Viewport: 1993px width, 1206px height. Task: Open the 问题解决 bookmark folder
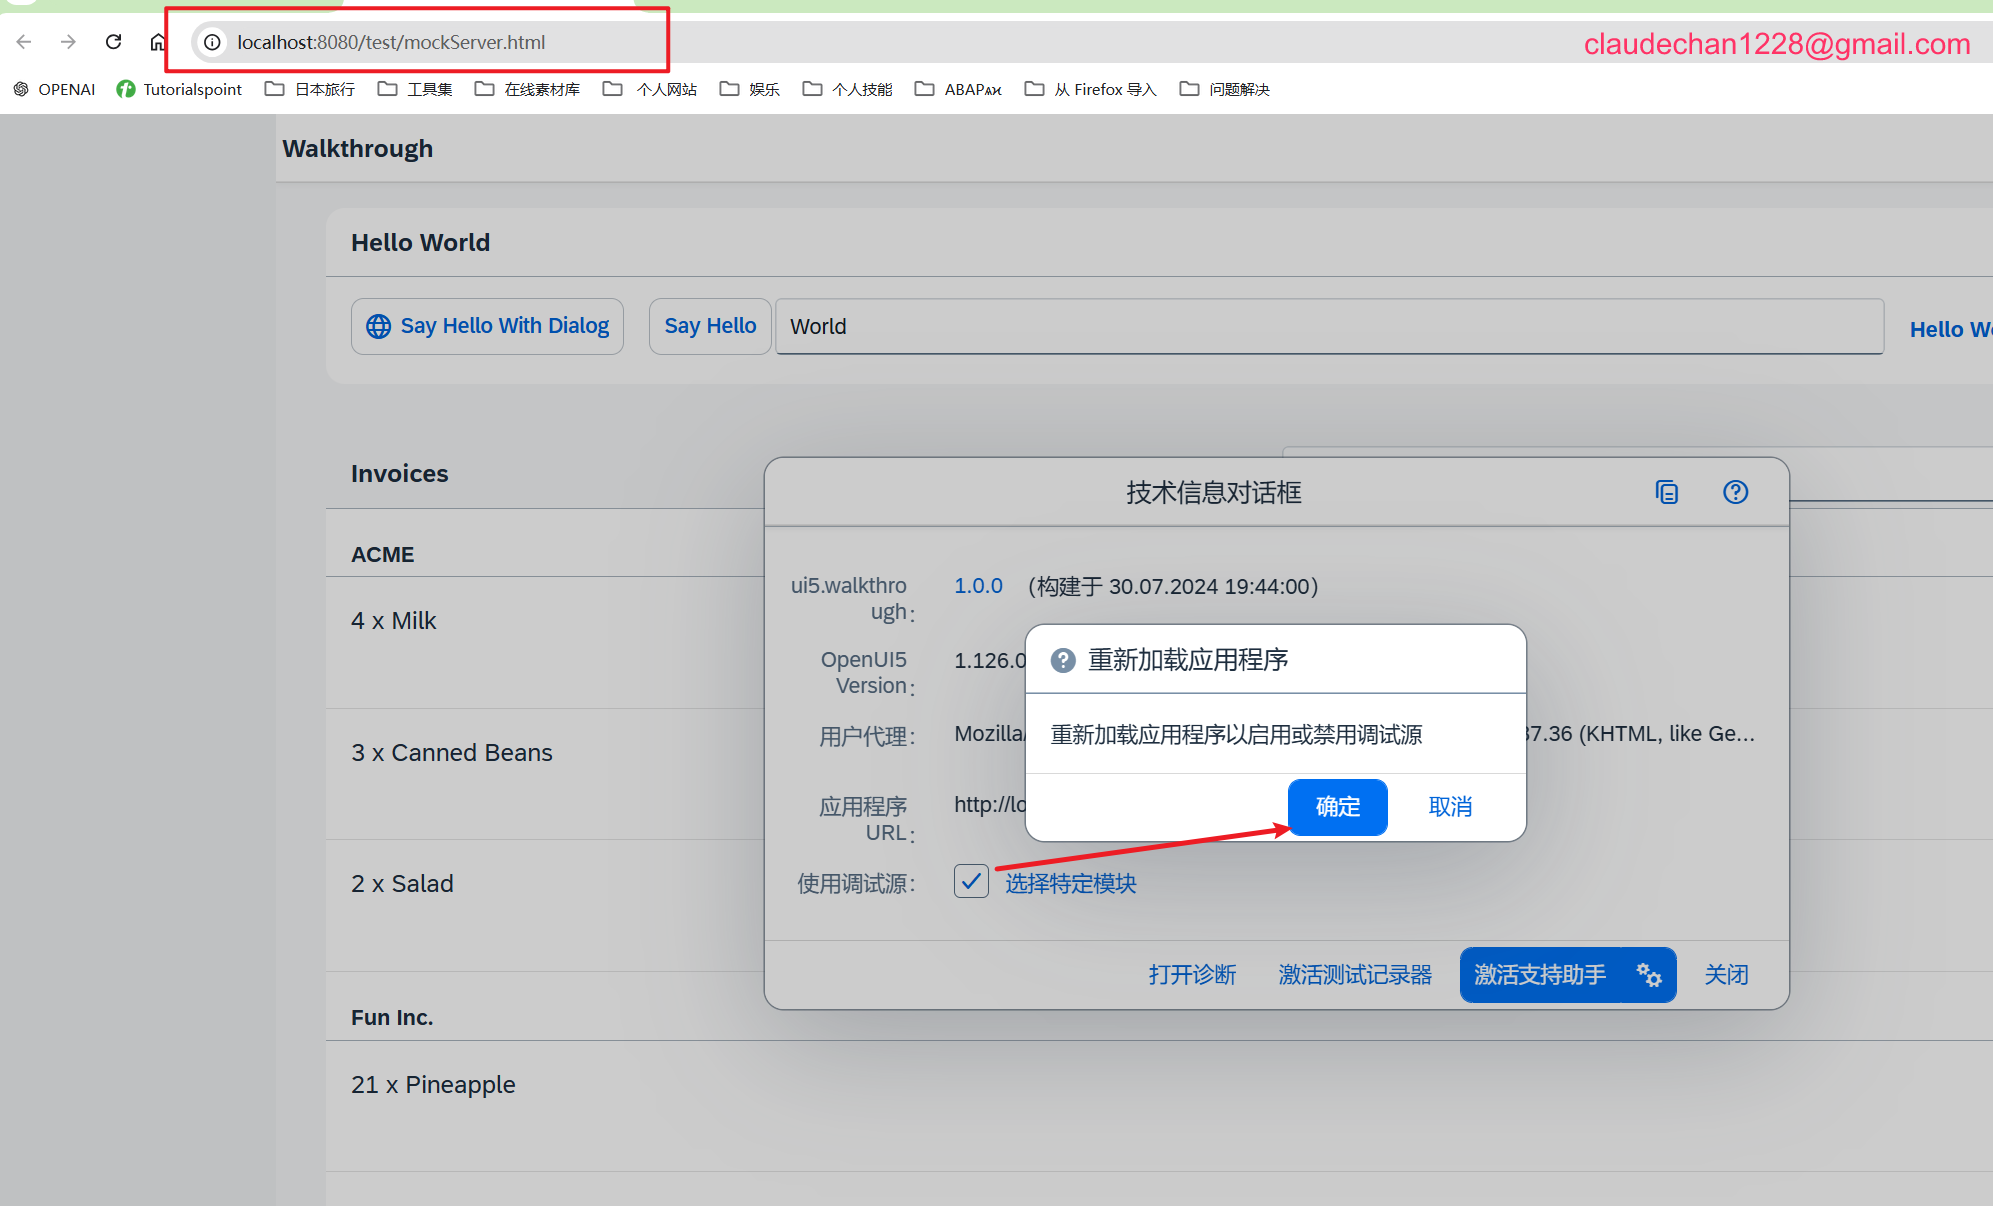coord(1225,89)
